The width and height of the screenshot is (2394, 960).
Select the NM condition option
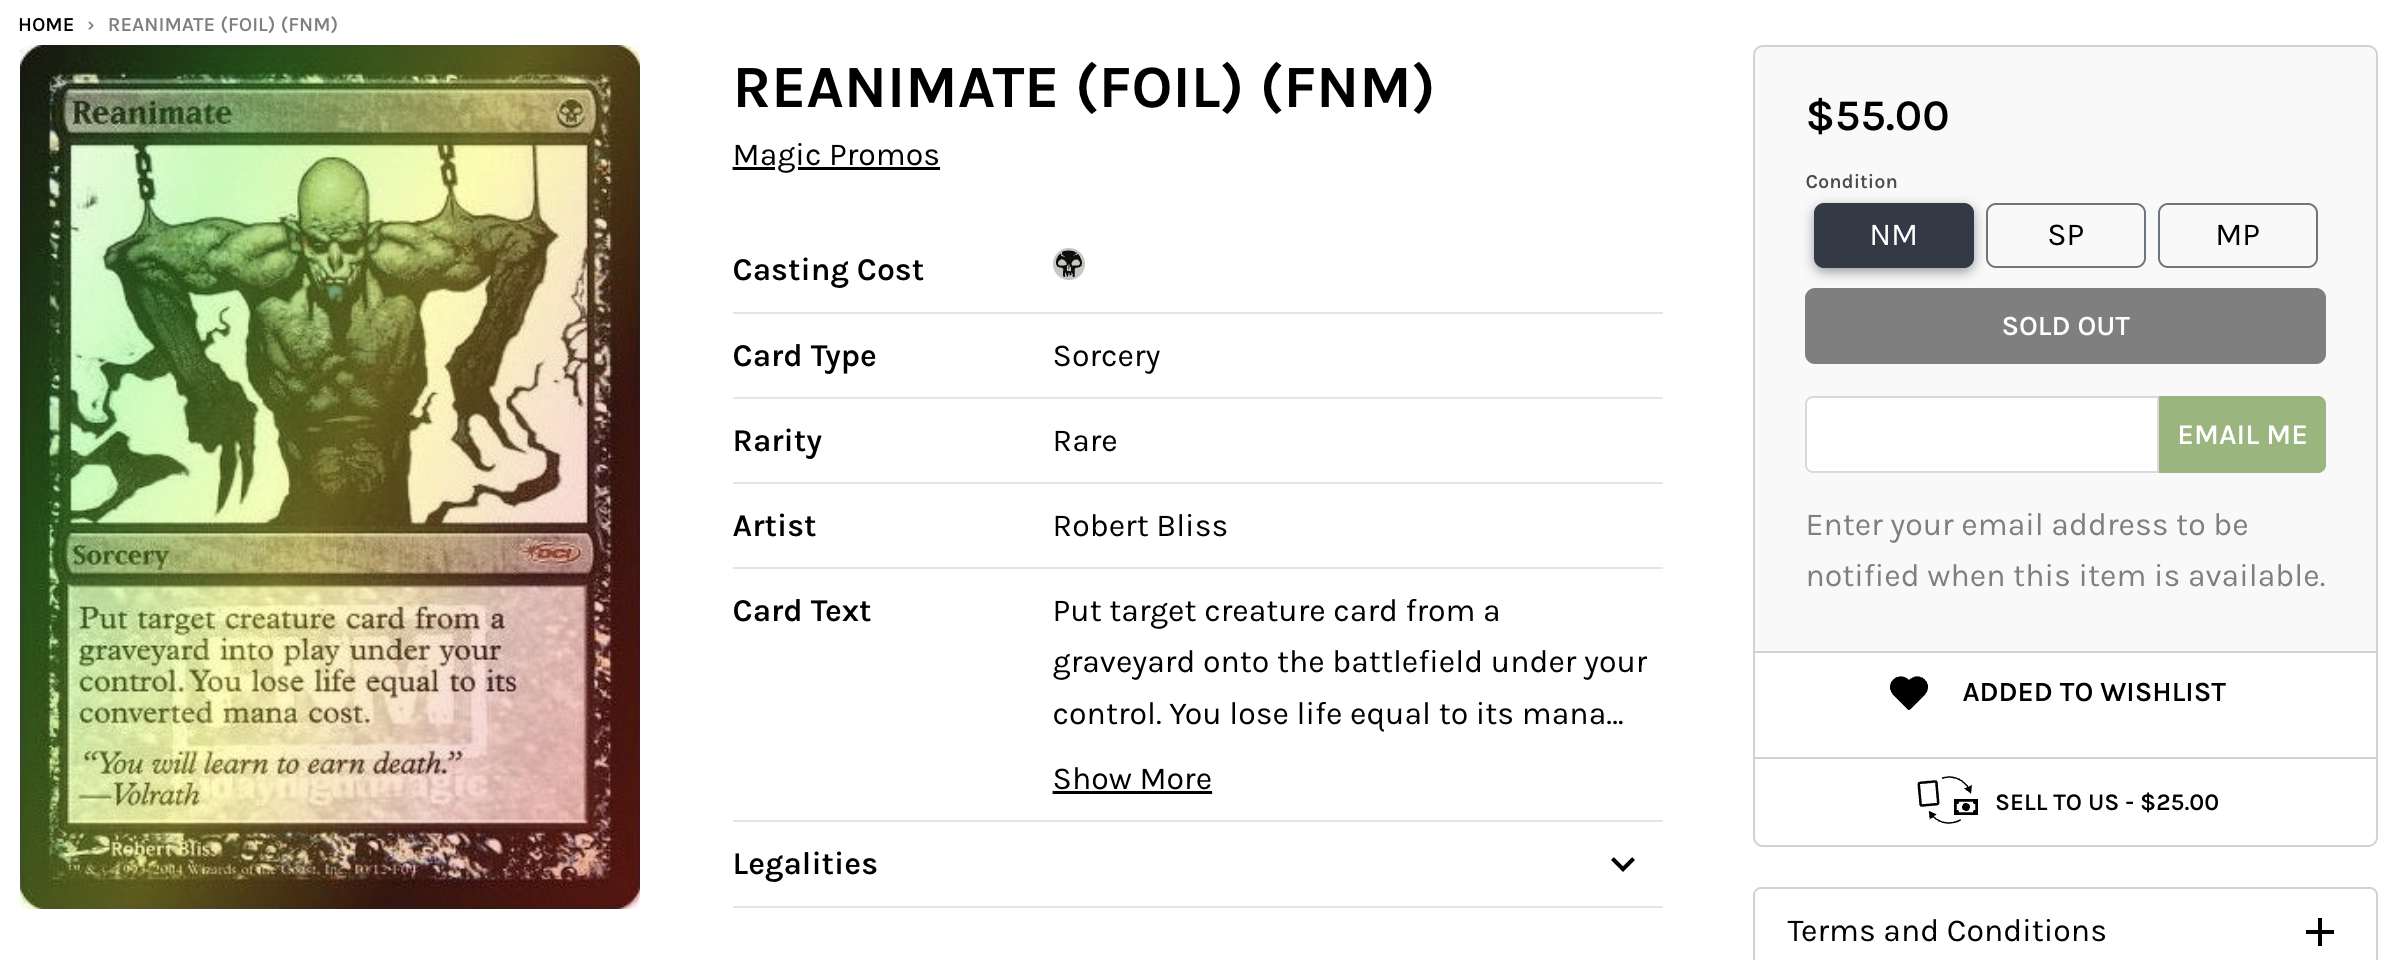1893,235
